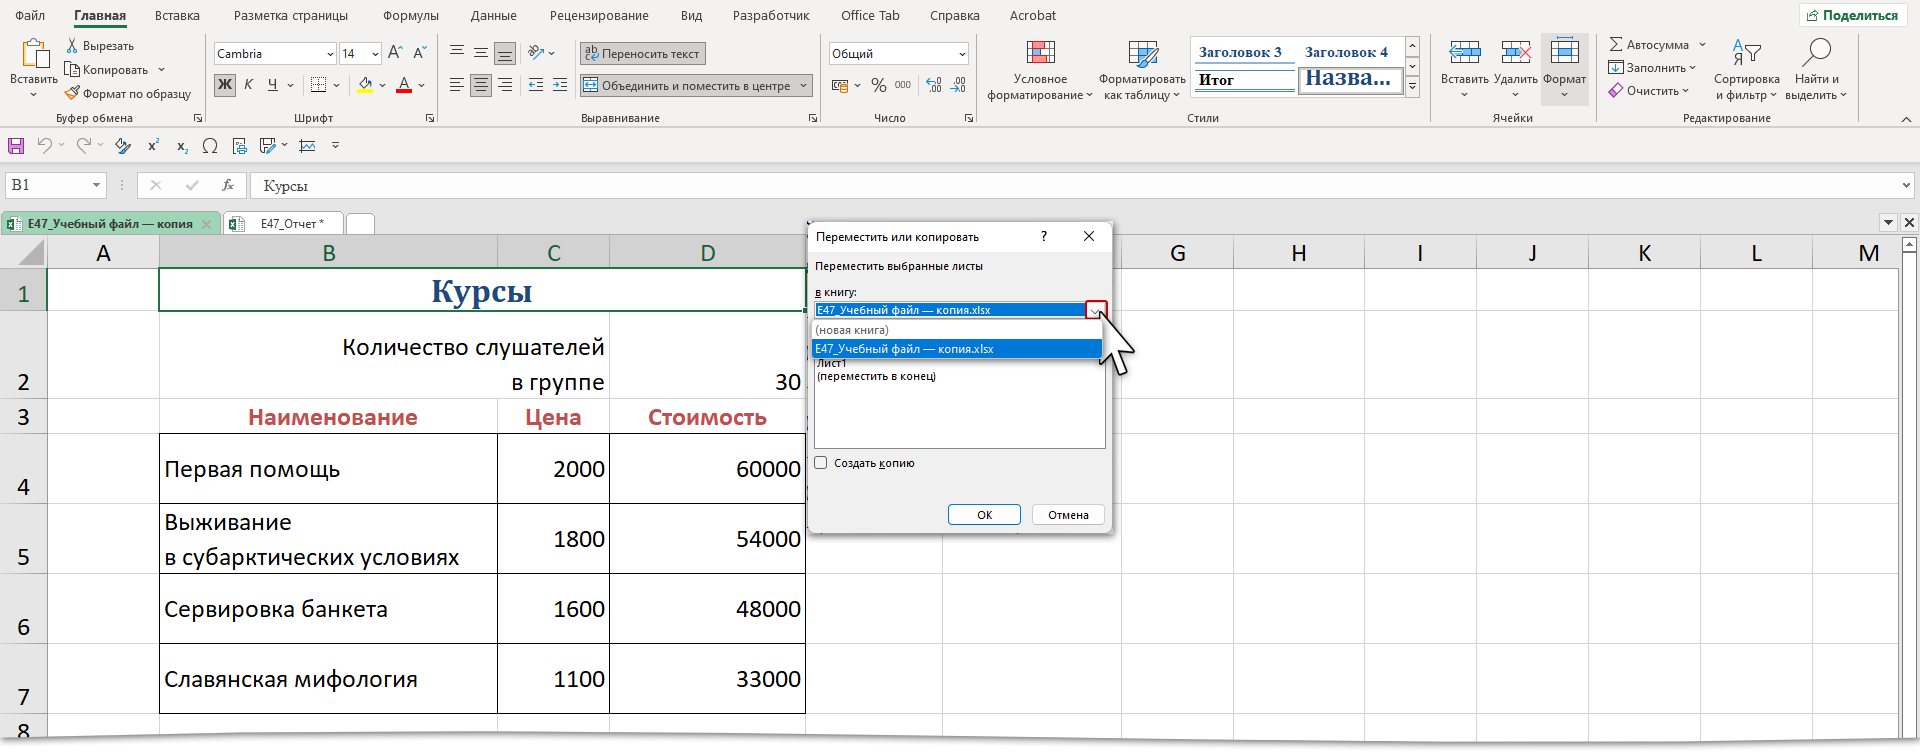Open the Name Box dropdown arrow
Image resolution: width=1920 pixels, height=756 pixels.
point(96,185)
